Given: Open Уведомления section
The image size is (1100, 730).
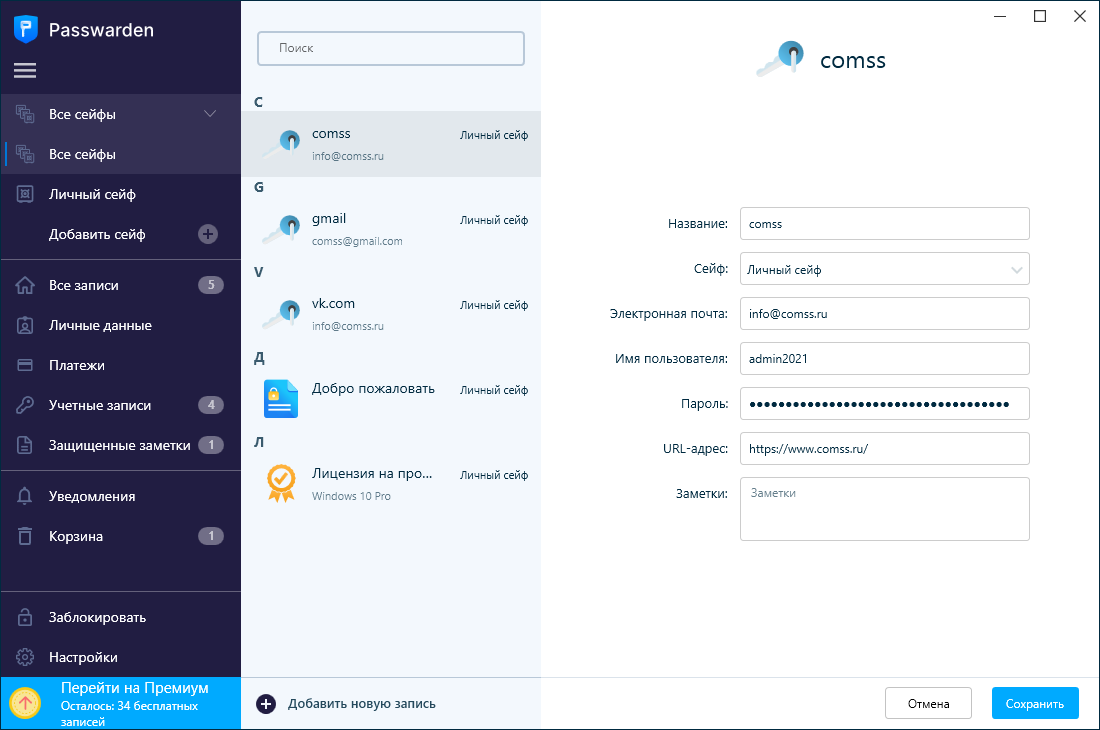Looking at the screenshot, I should tap(121, 496).
